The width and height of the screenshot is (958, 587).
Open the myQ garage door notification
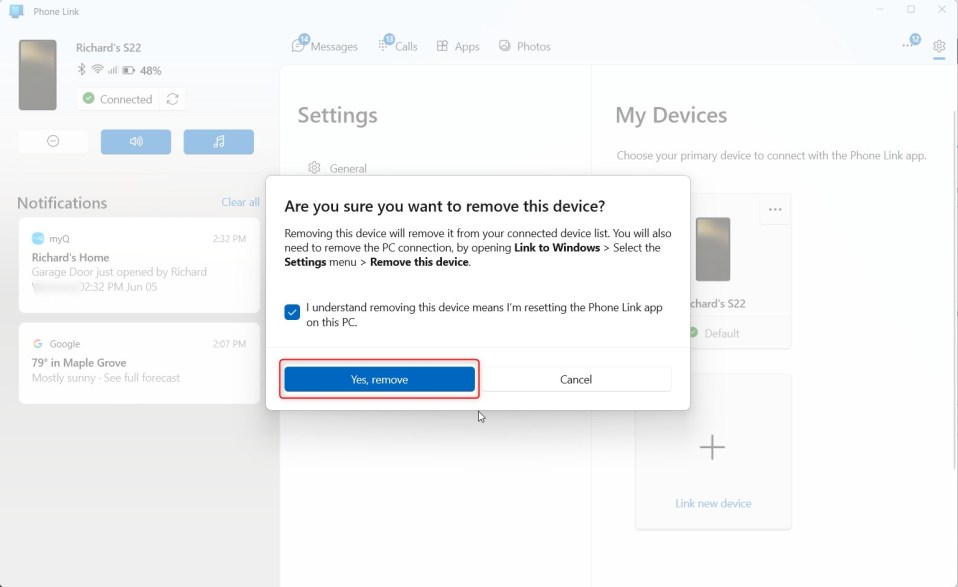139,265
